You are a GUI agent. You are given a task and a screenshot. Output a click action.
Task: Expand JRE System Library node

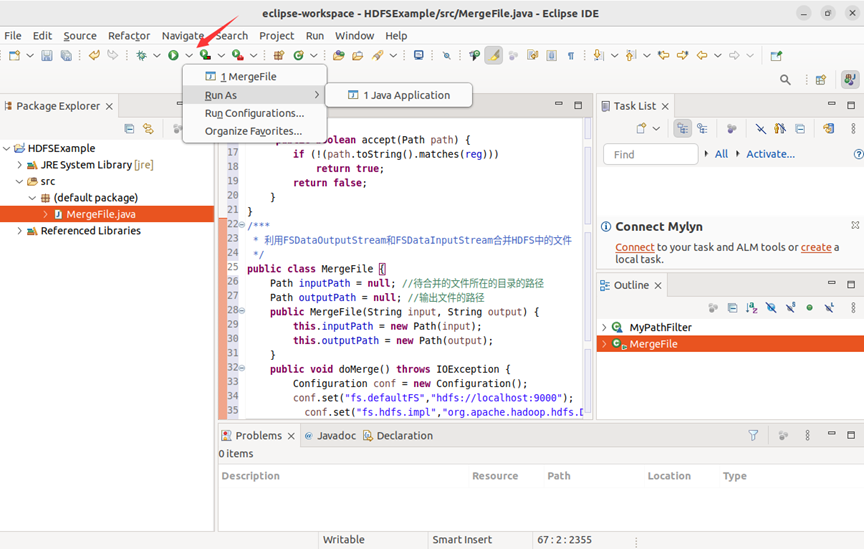(19, 165)
